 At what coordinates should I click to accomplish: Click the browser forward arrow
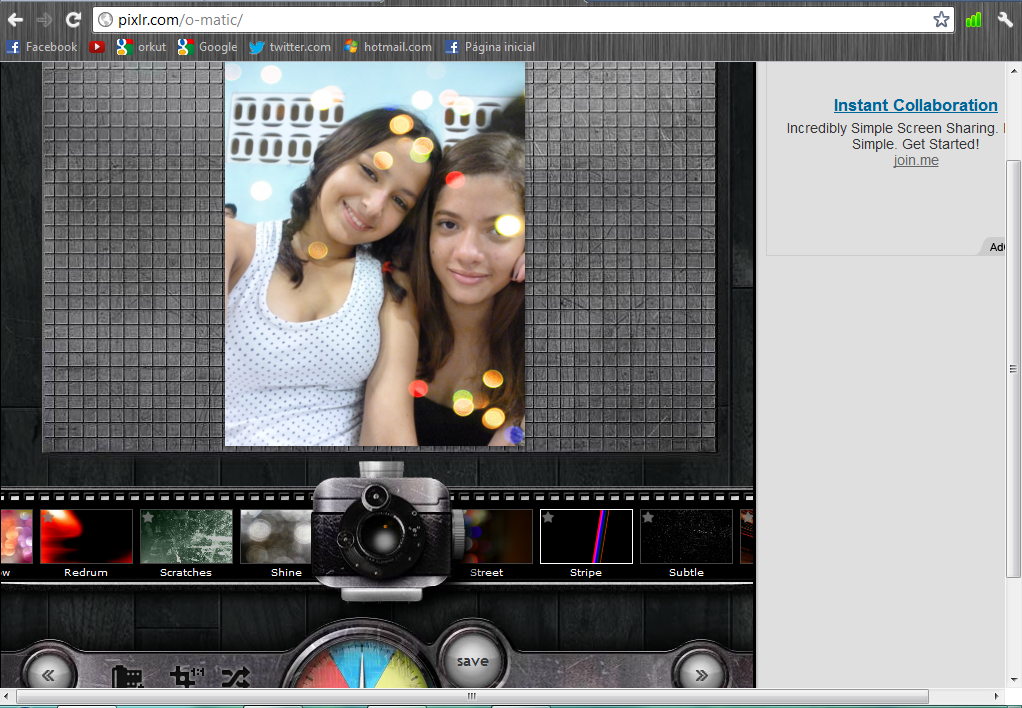(44, 20)
